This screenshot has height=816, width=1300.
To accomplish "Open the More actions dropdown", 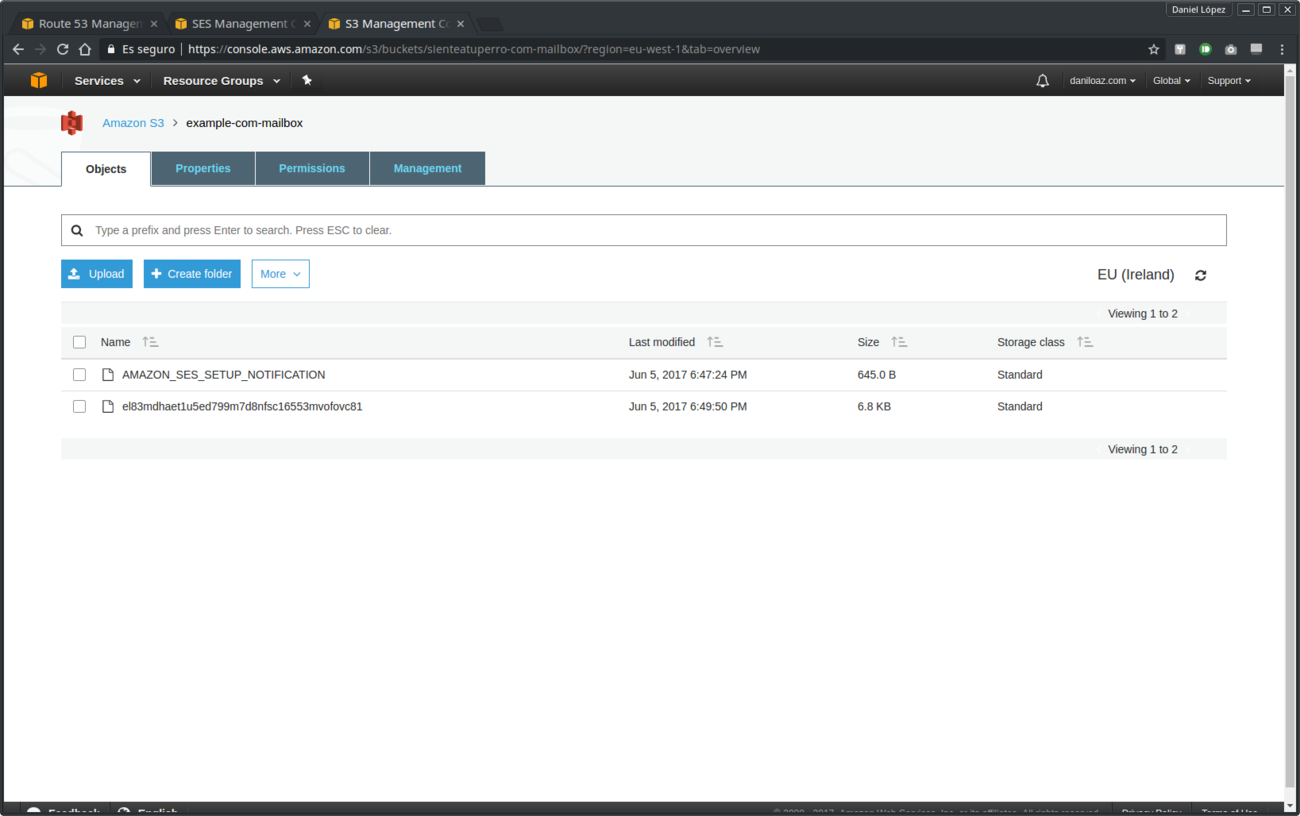I will pyautogui.click(x=280, y=274).
